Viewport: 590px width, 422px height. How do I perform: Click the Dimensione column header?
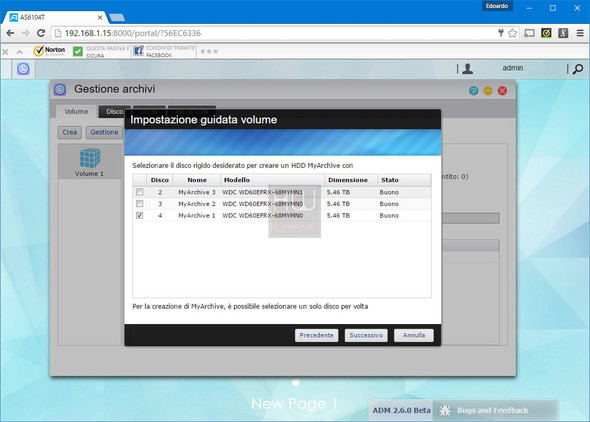coord(351,180)
